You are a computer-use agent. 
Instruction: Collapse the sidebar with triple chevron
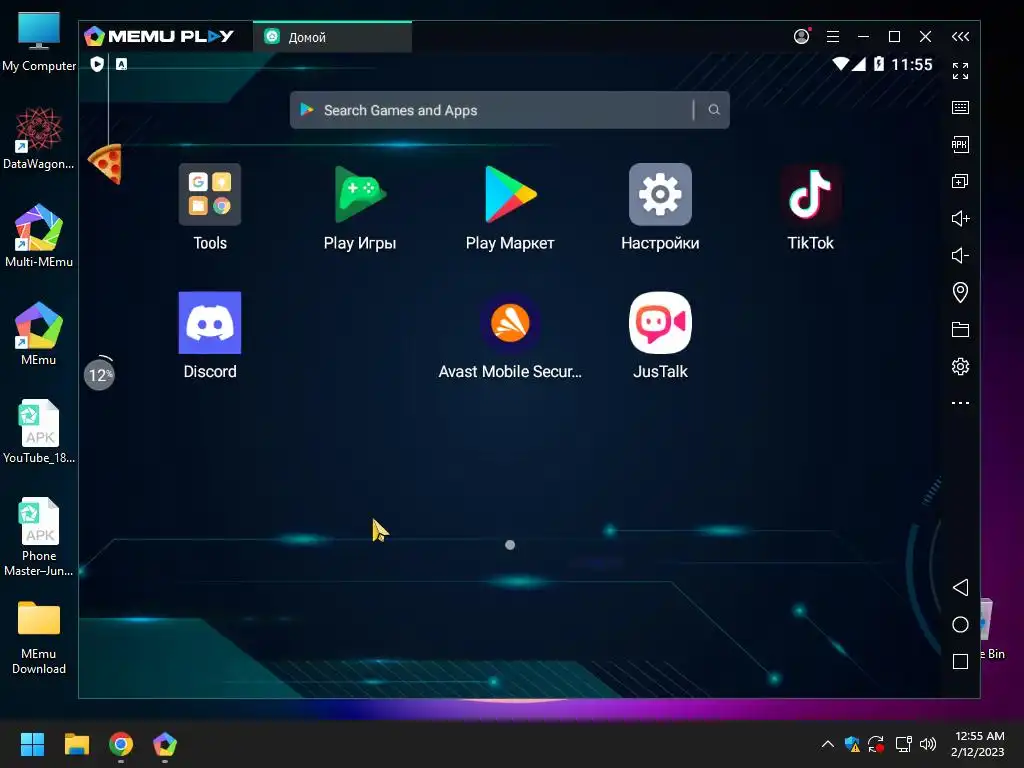click(x=960, y=37)
